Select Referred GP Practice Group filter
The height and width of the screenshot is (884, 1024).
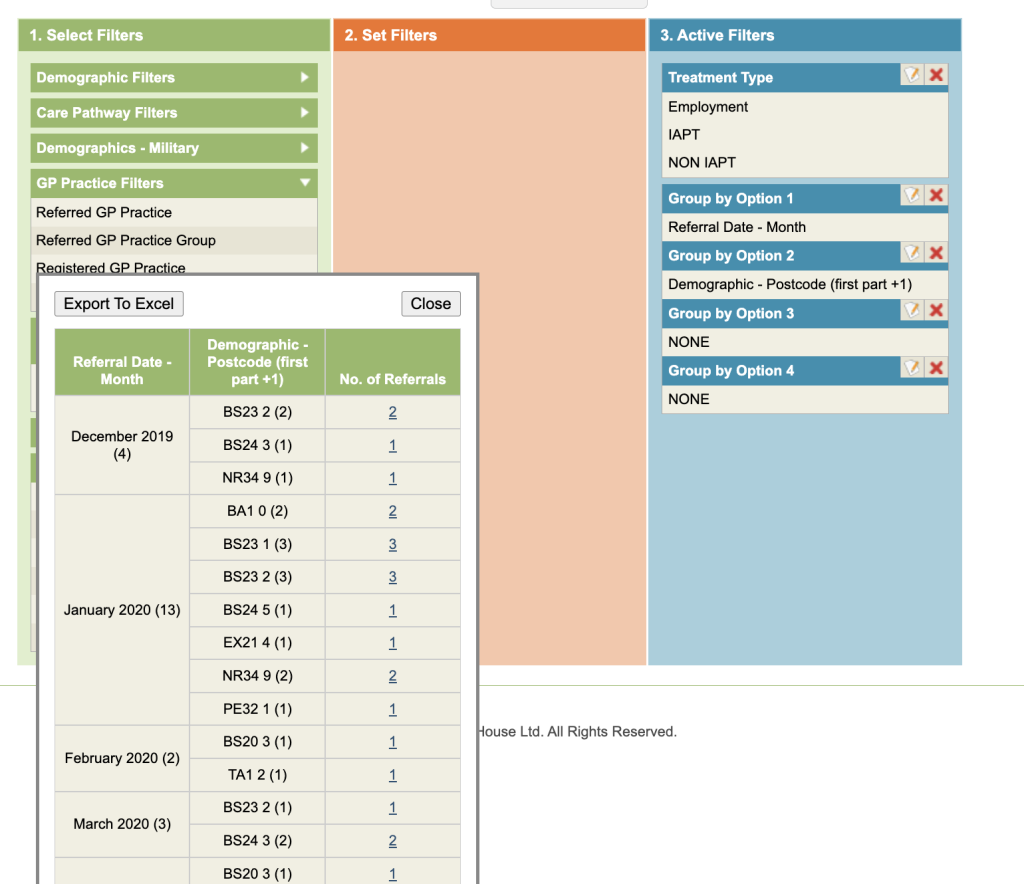pyautogui.click(x=126, y=241)
